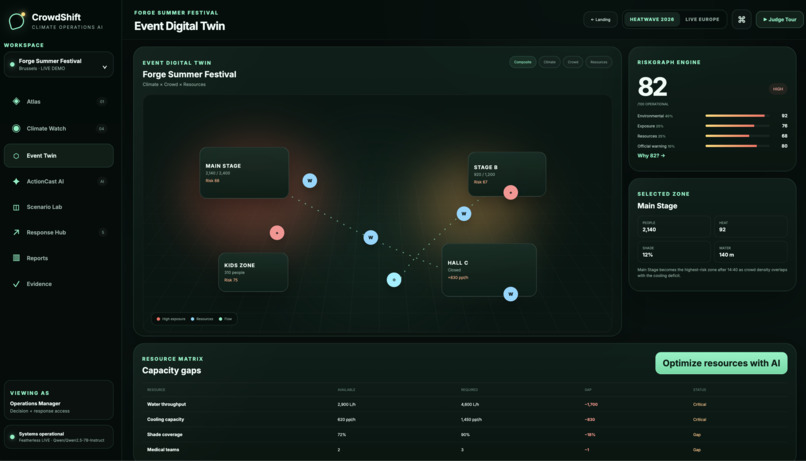Click the blue W marker just below Stage B

(464, 213)
